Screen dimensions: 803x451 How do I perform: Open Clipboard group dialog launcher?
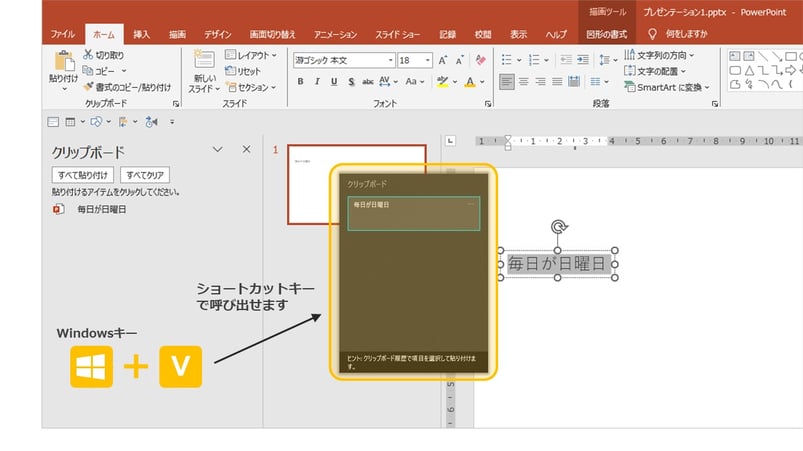(x=176, y=104)
